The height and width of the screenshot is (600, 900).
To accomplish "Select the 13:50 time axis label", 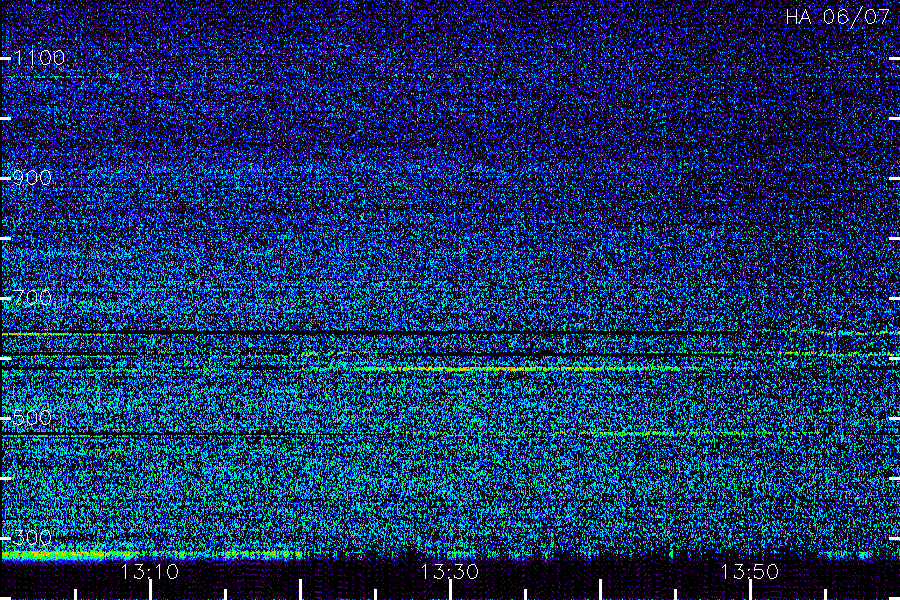I will tap(750, 571).
